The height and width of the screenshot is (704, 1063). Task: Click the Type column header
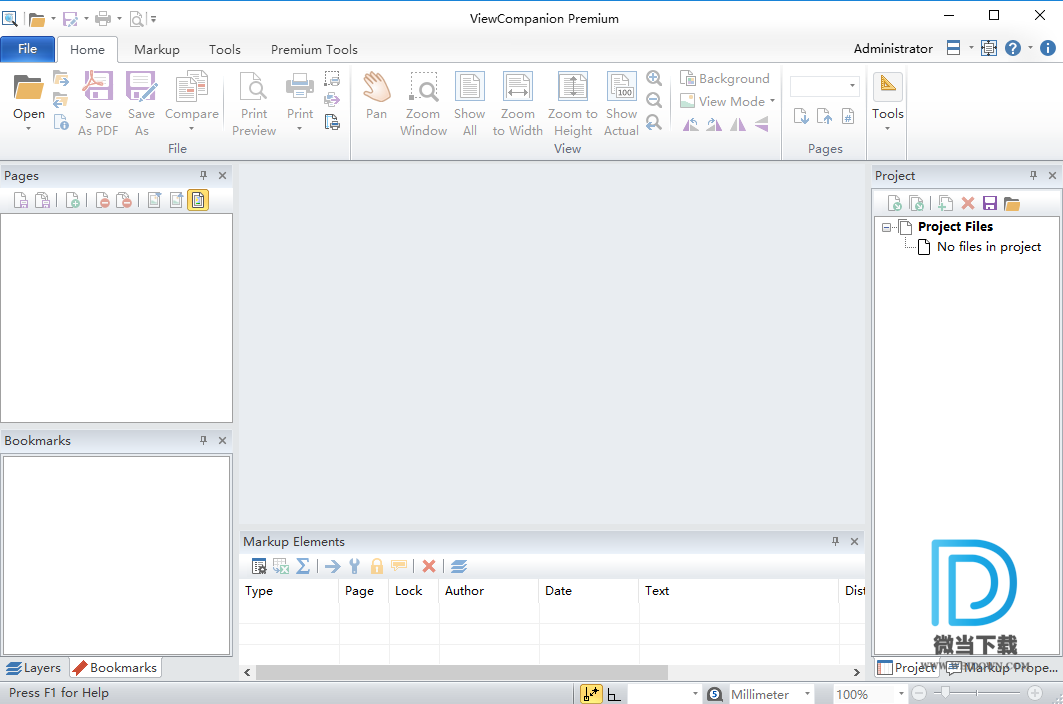(x=289, y=591)
